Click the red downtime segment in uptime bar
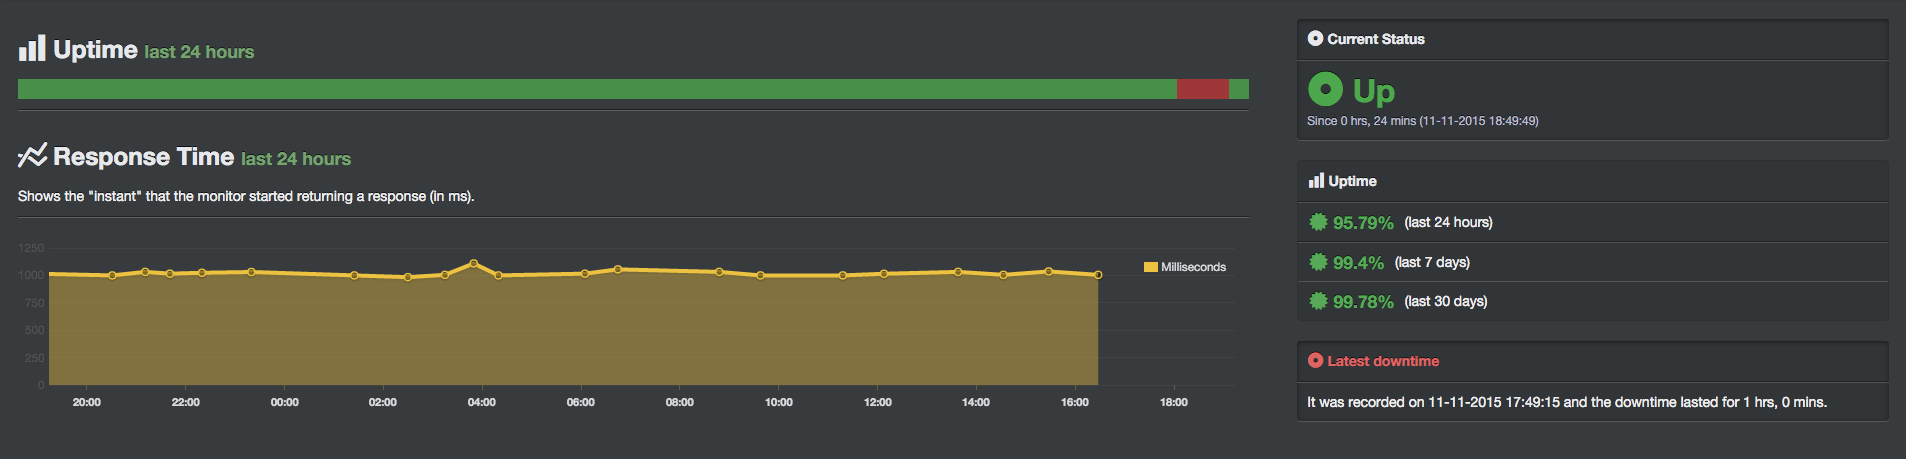 [1202, 89]
